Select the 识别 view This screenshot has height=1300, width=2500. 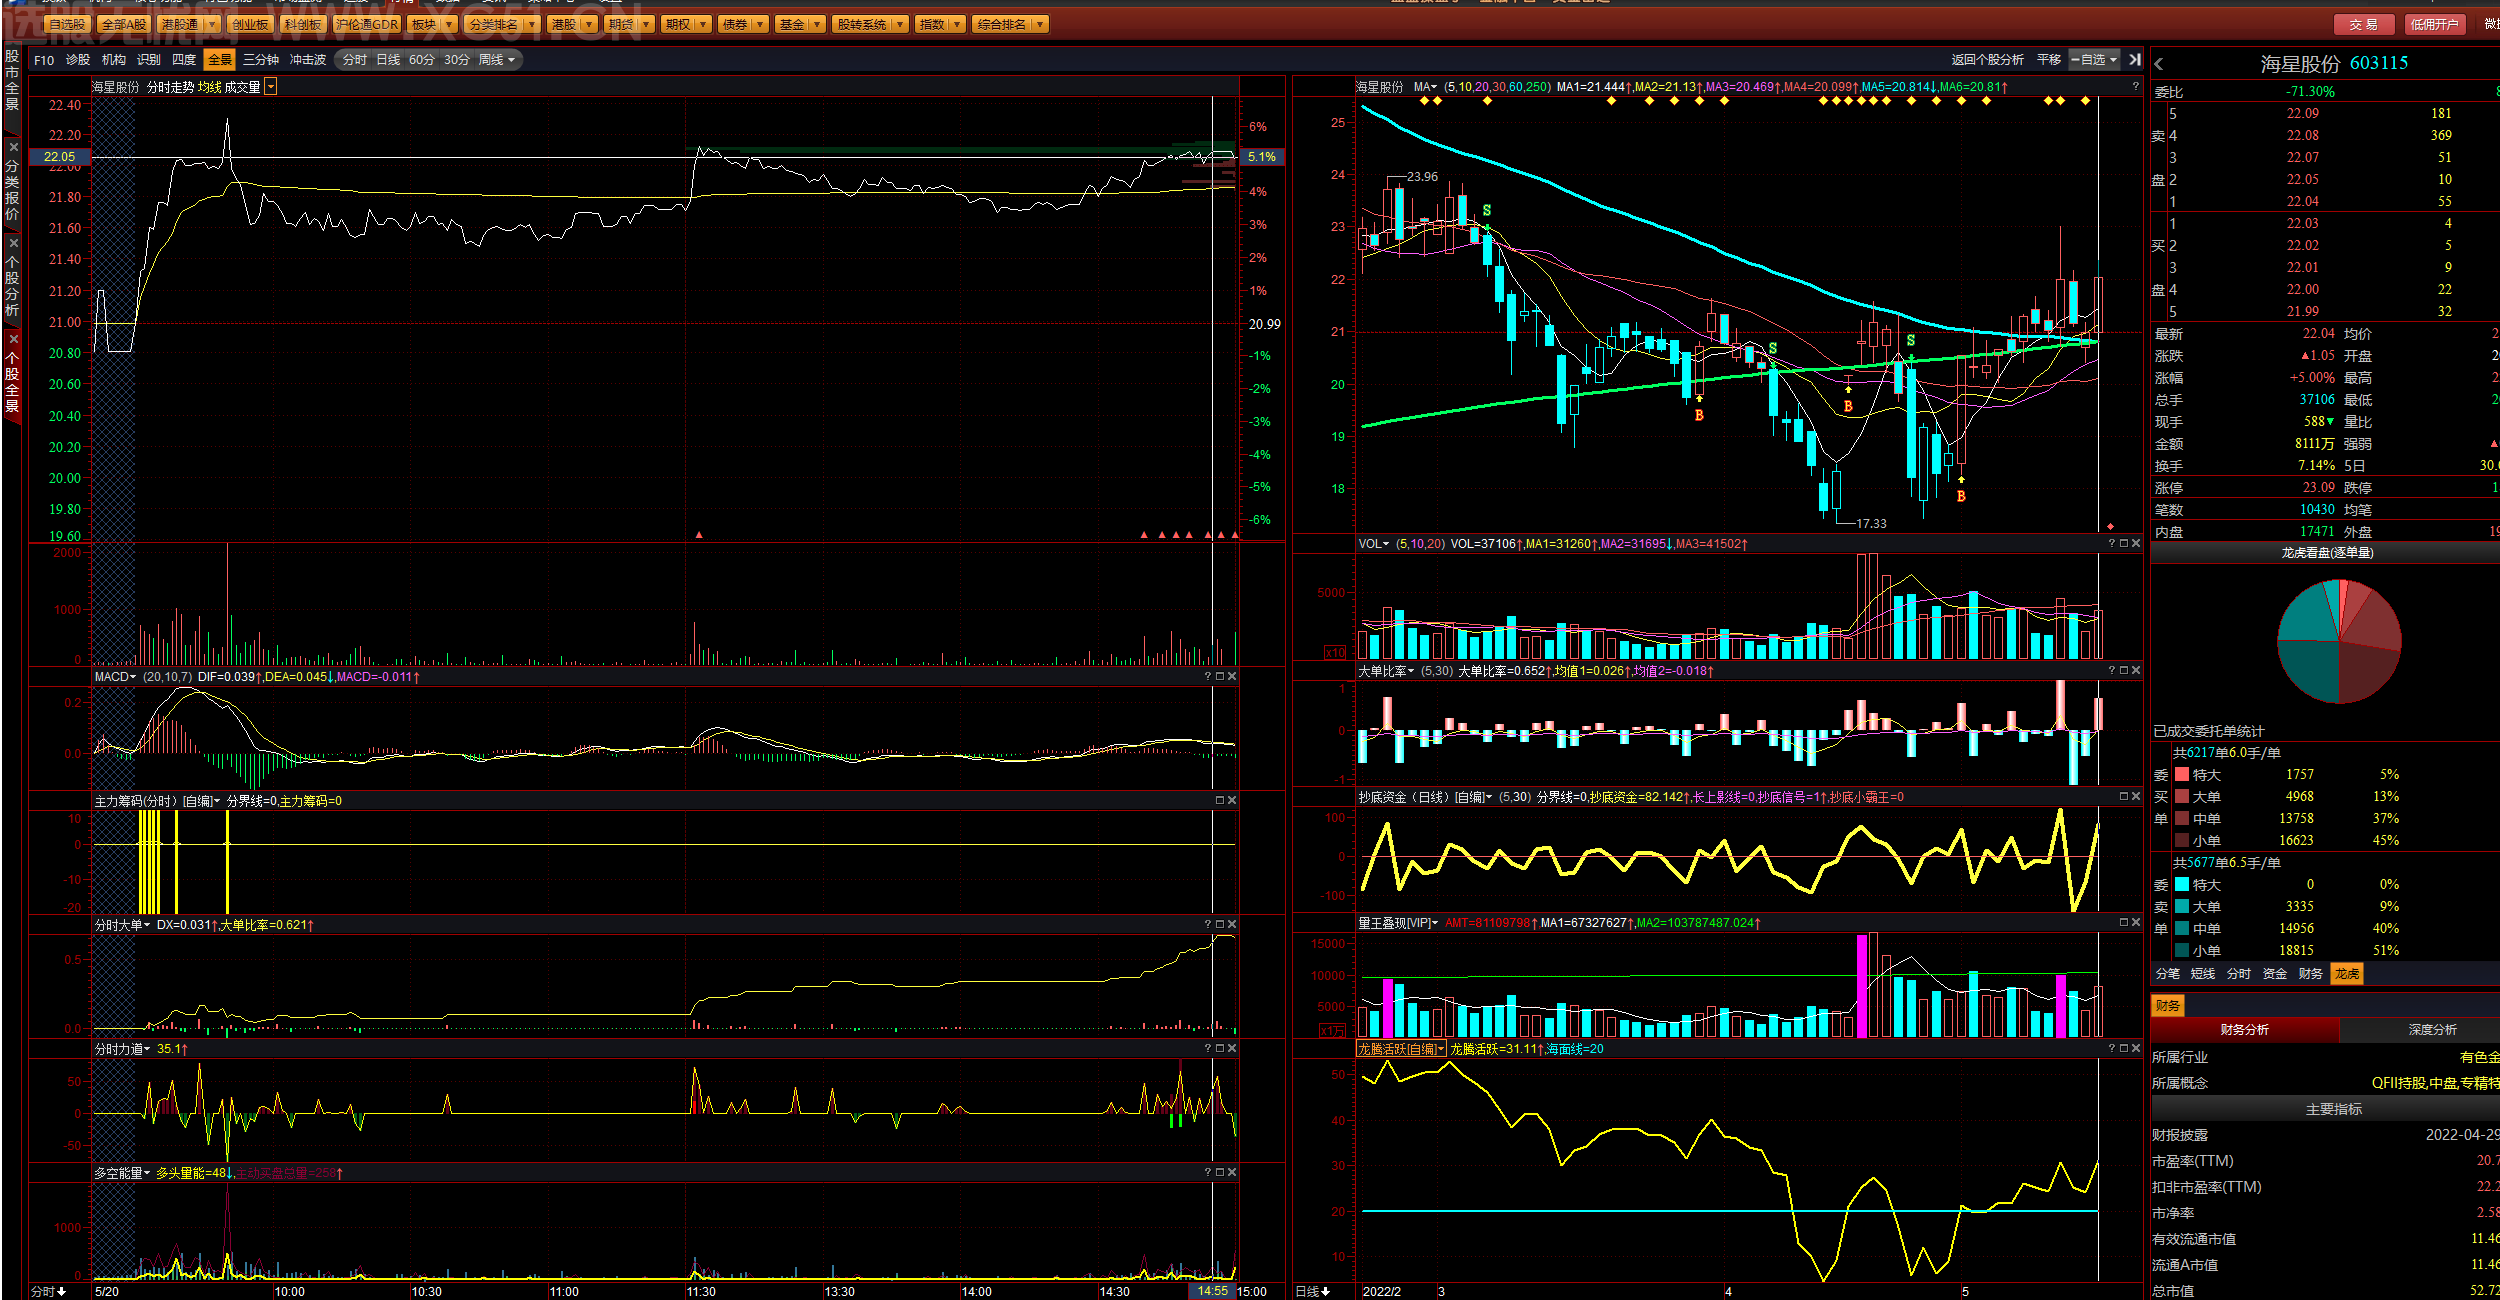click(149, 60)
